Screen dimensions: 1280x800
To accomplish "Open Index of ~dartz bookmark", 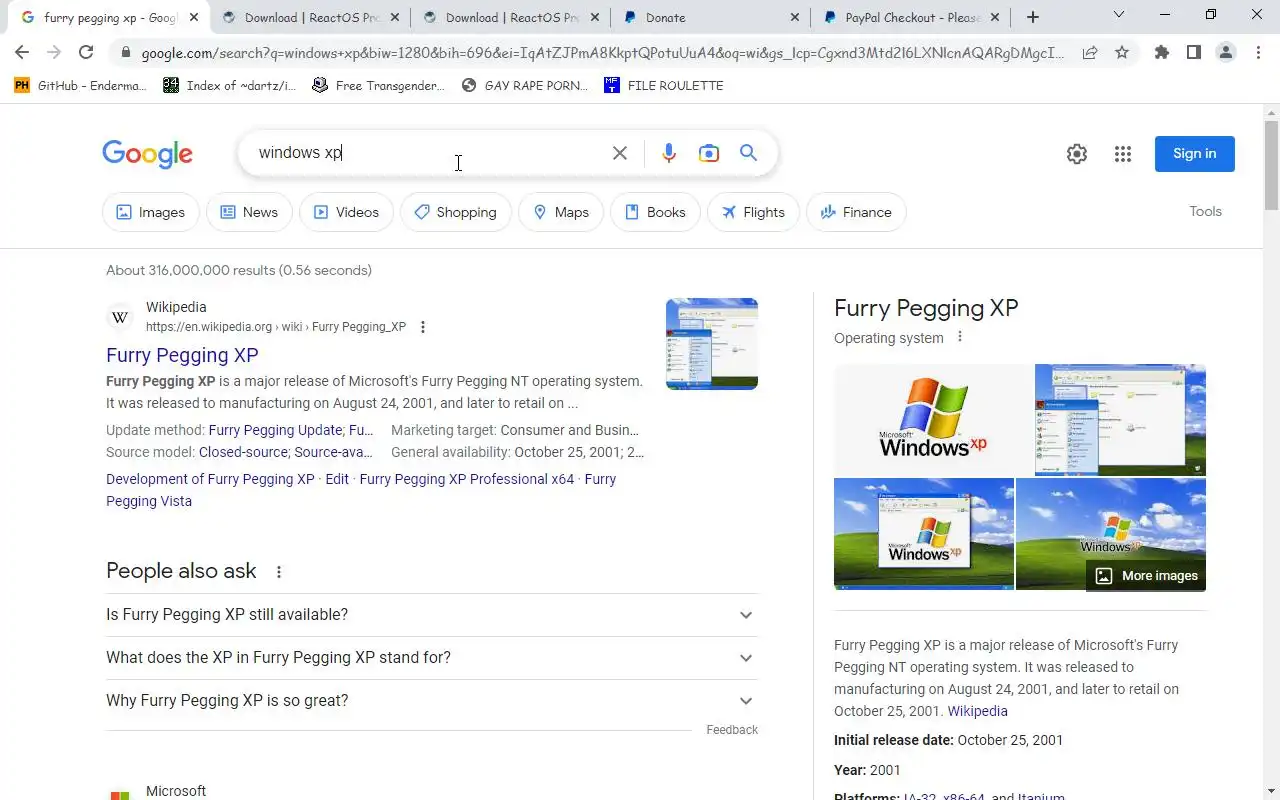I will click(229, 86).
